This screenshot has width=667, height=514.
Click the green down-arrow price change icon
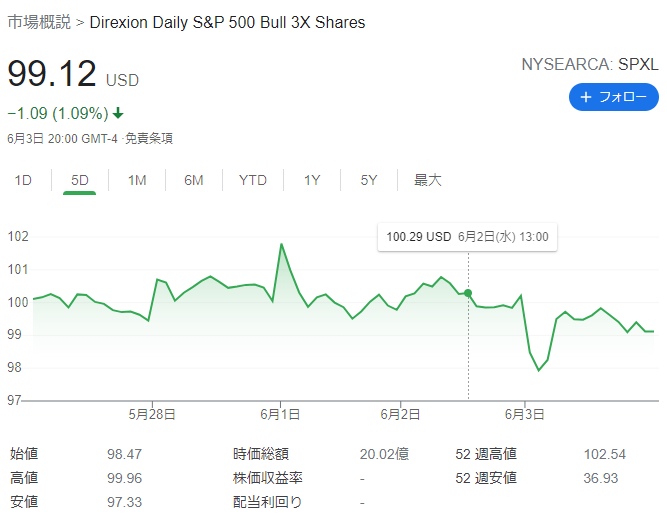point(118,113)
